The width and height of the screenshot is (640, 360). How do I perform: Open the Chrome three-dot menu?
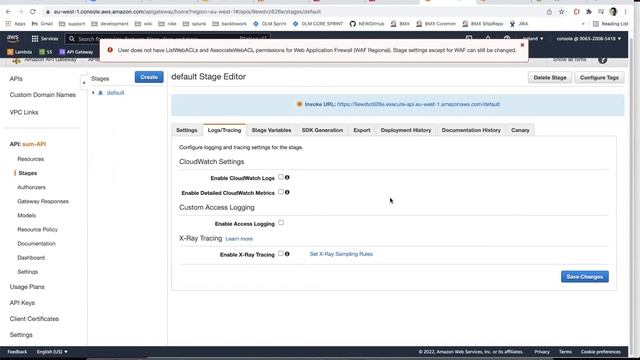pyautogui.click(x=625, y=12)
